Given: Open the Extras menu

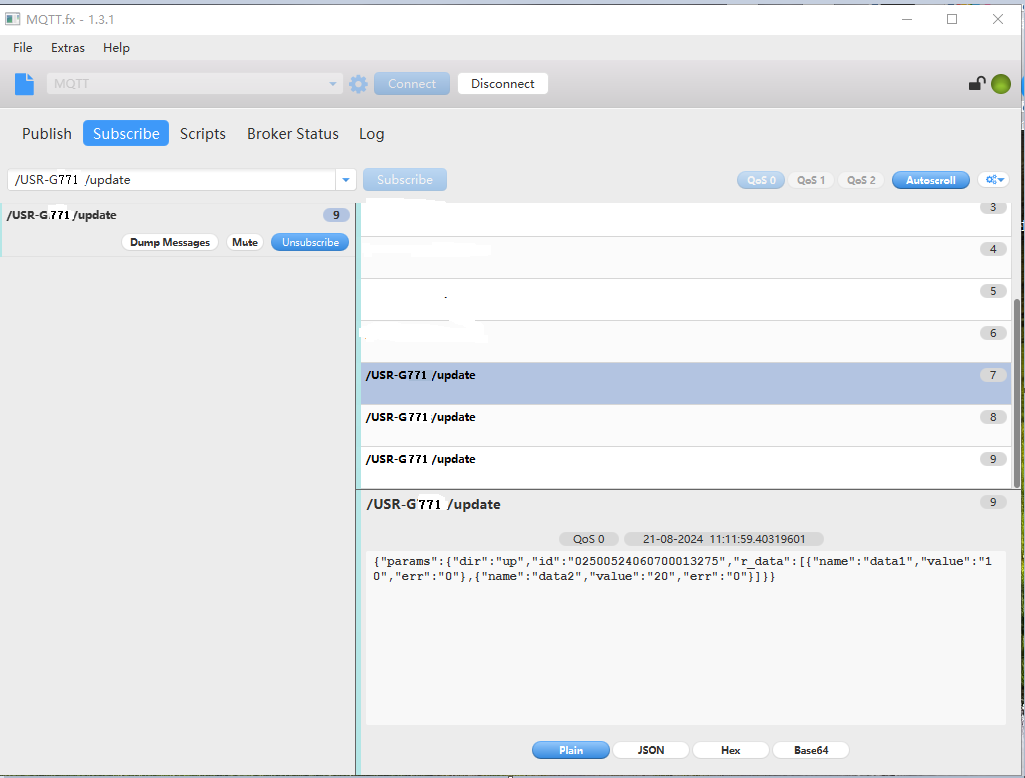Looking at the screenshot, I should (x=68, y=48).
